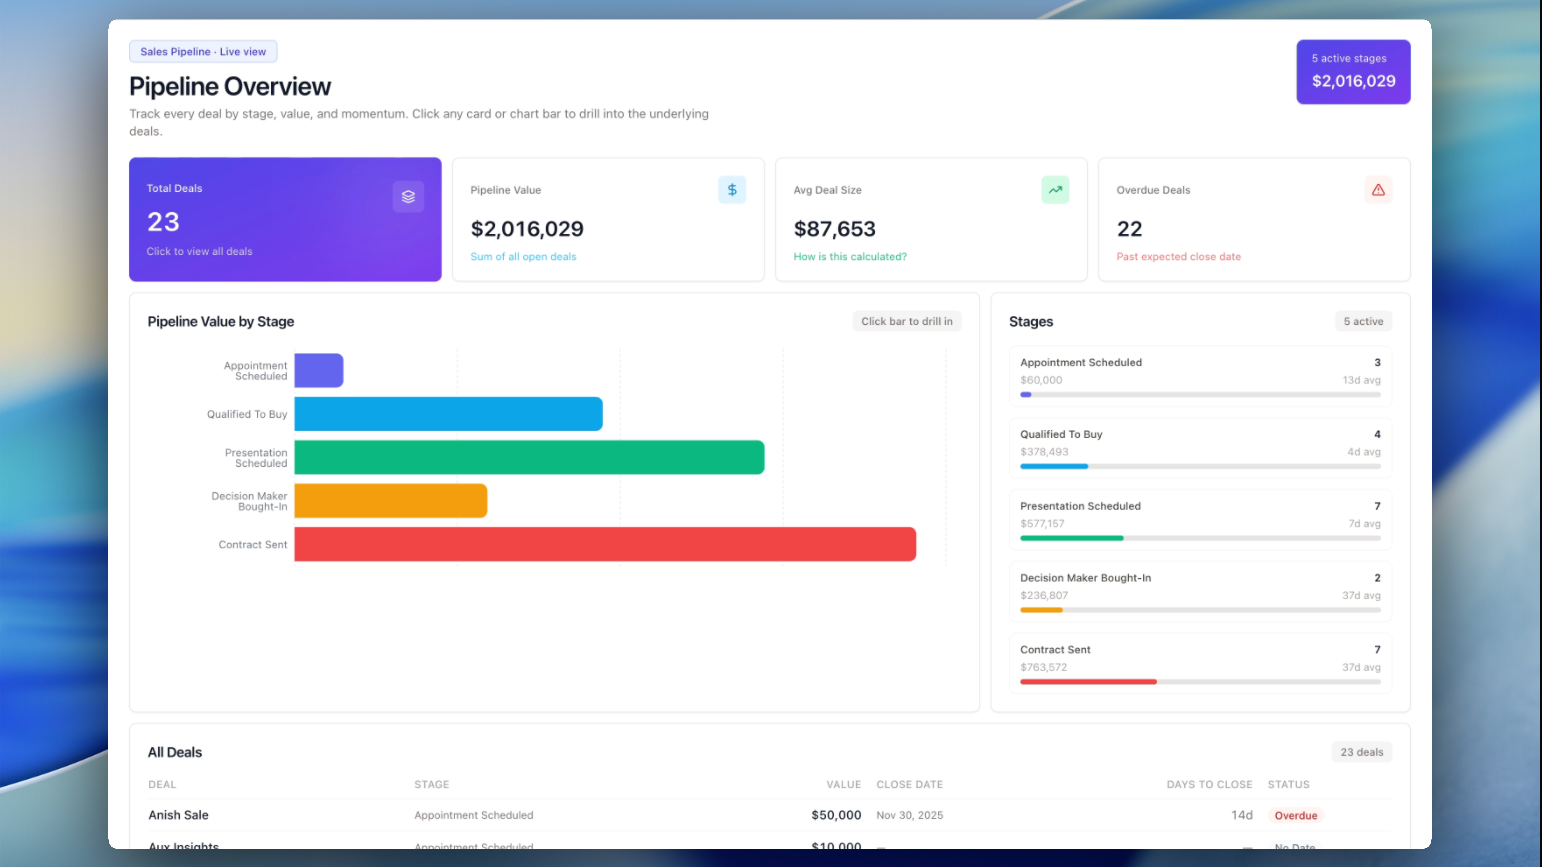This screenshot has width=1542, height=867.
Task: Click the 'Click bar to drill in' hint badge
Action: 907,322
